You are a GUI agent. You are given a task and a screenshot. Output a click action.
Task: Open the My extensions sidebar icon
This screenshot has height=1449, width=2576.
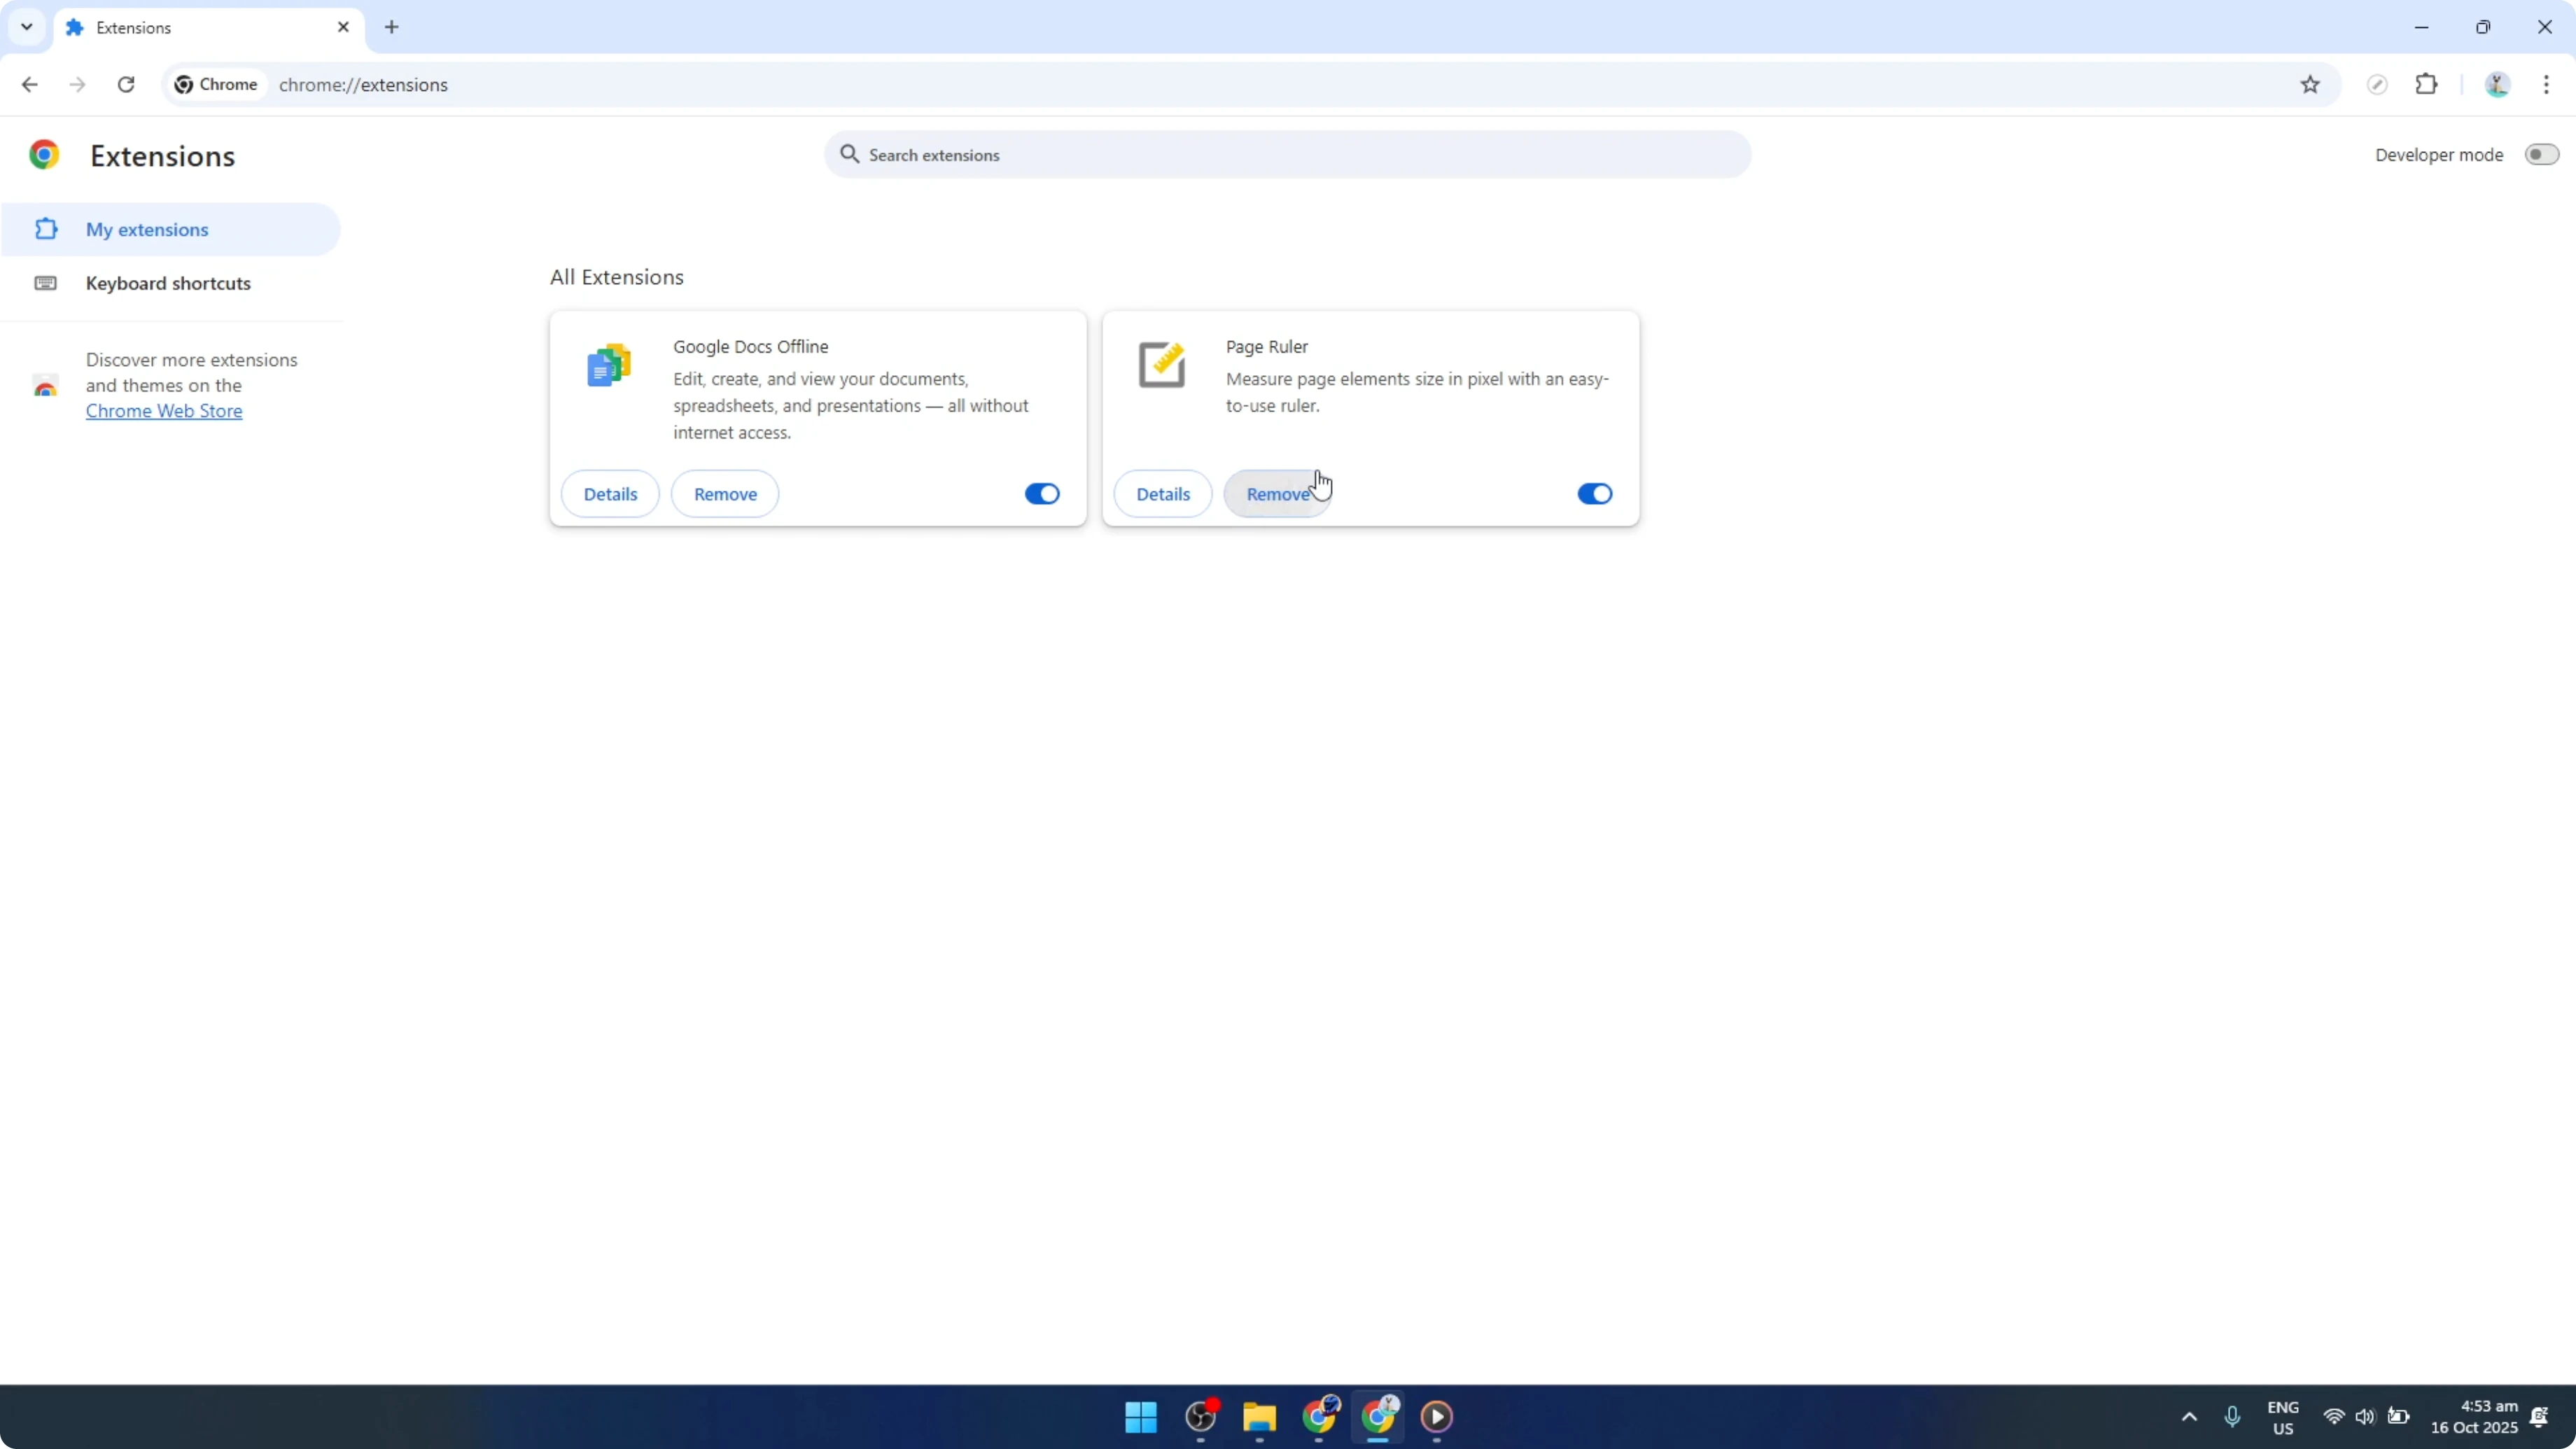[45, 229]
